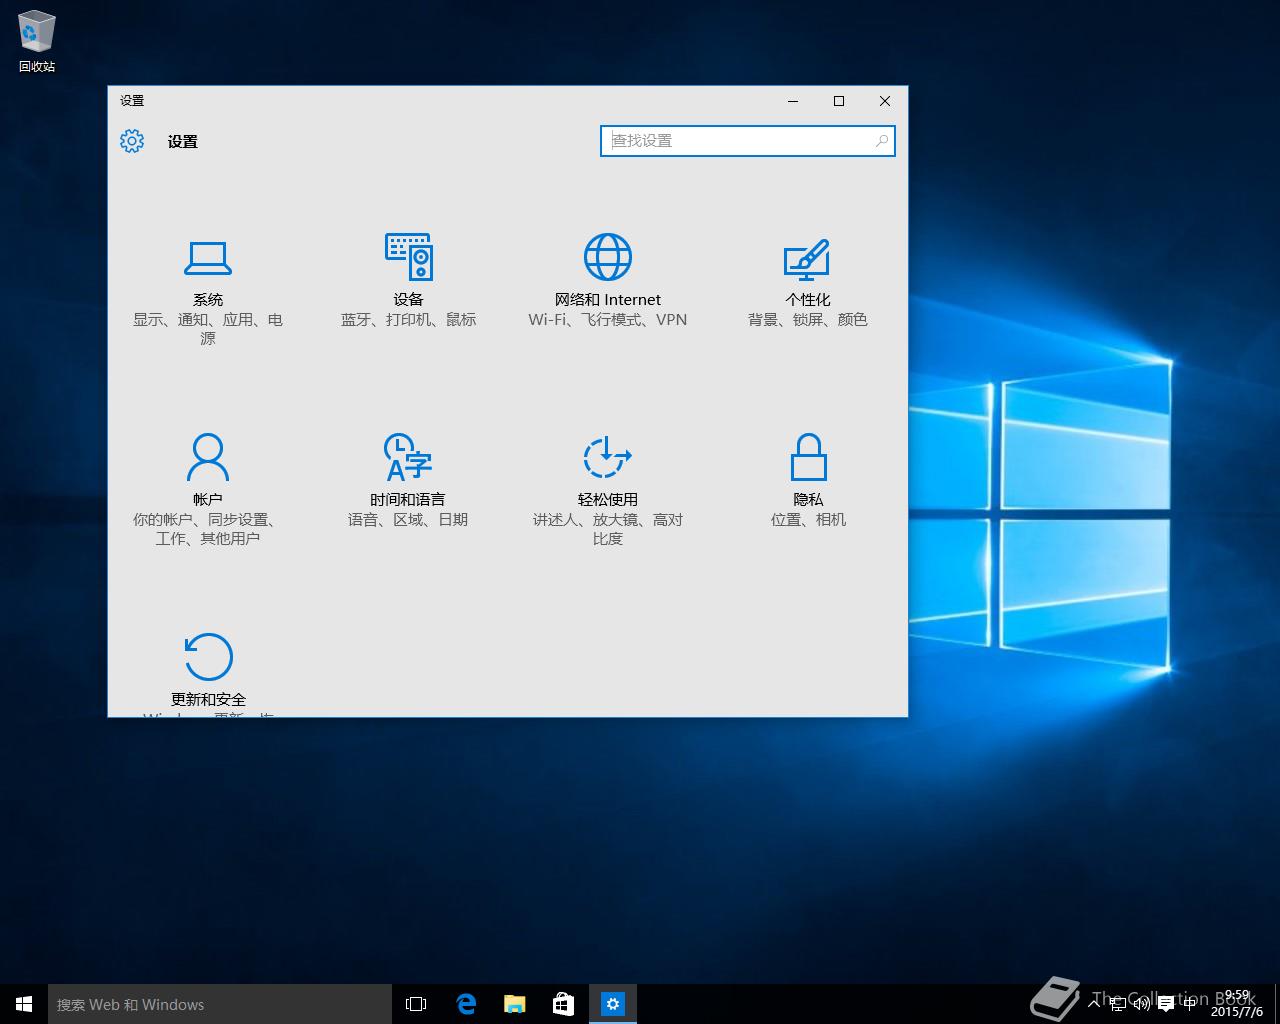Open the 帐户 accounts person icon
Image resolution: width=1280 pixels, height=1024 pixels.
pyautogui.click(x=208, y=457)
